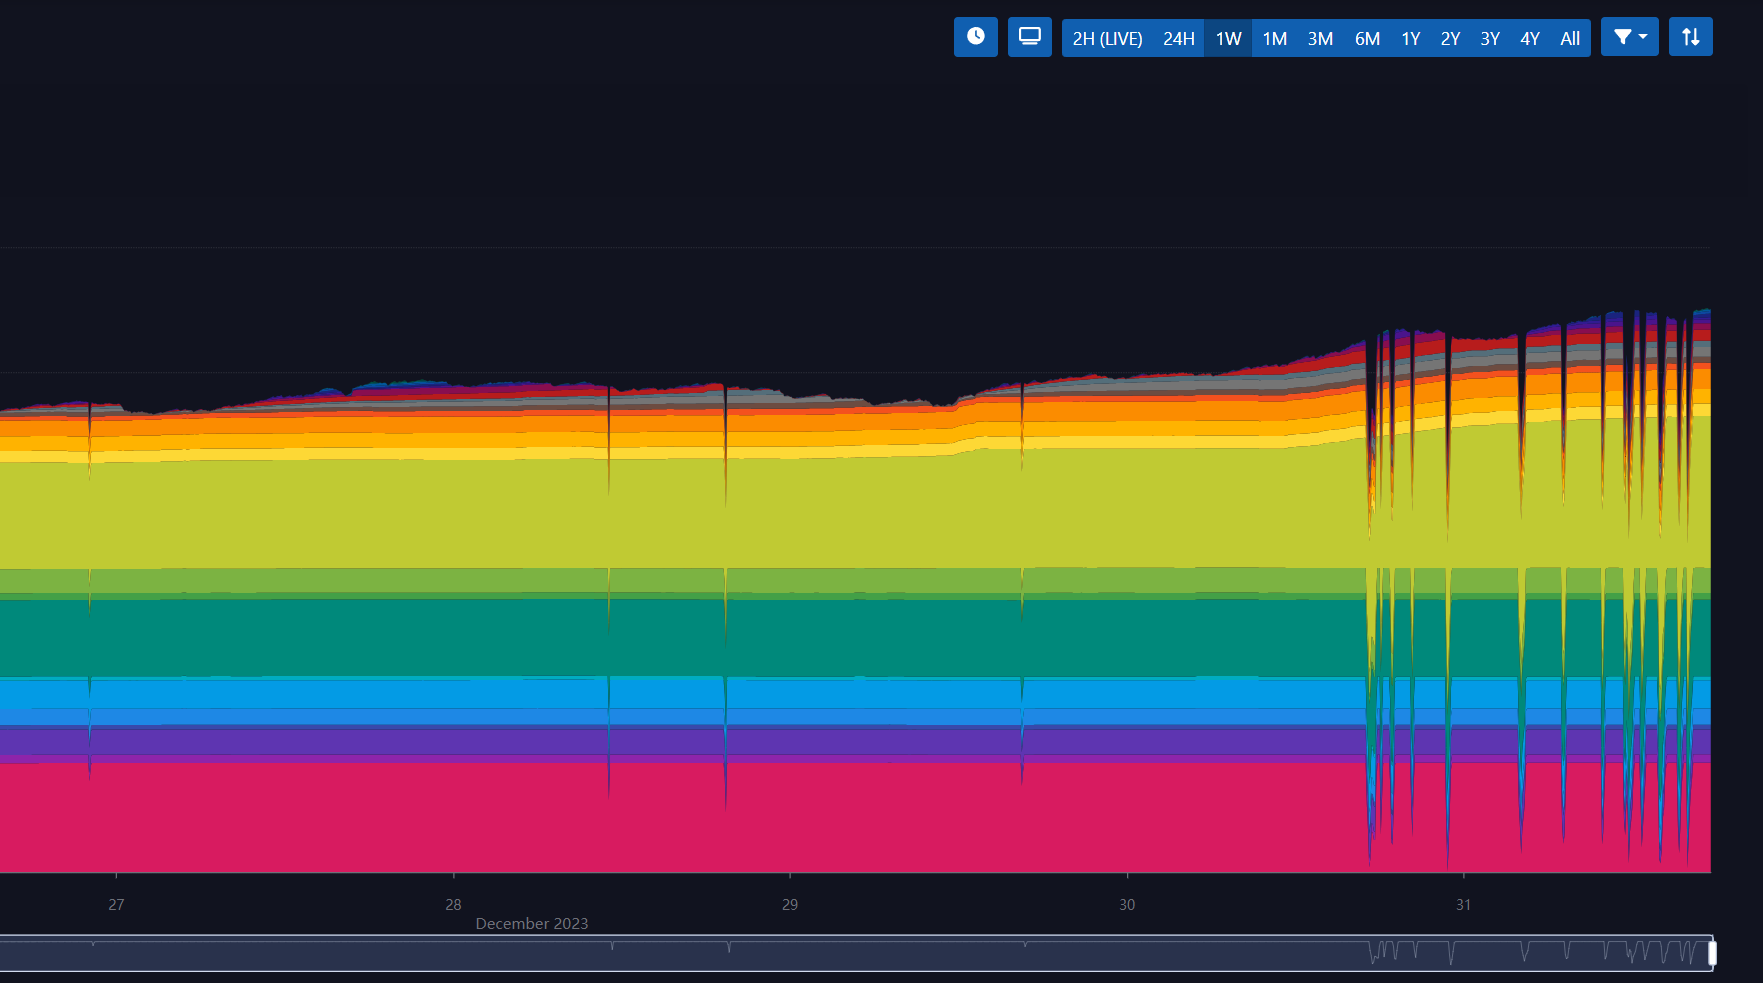1763x983 pixels.
Task: Switch to the 24H time range
Action: (x=1178, y=39)
